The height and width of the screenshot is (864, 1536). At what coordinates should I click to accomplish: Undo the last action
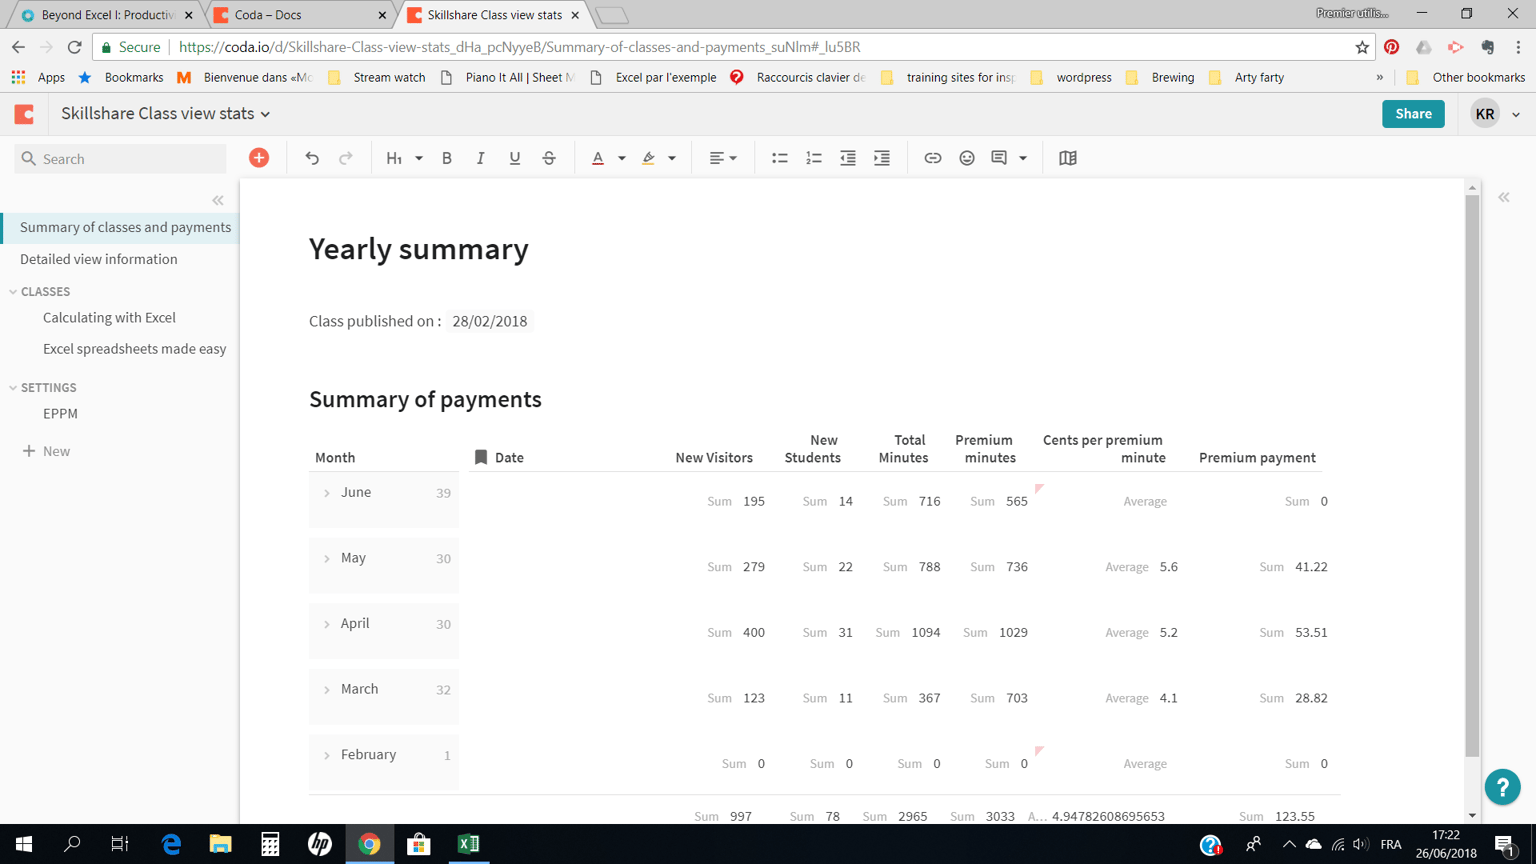(x=312, y=158)
